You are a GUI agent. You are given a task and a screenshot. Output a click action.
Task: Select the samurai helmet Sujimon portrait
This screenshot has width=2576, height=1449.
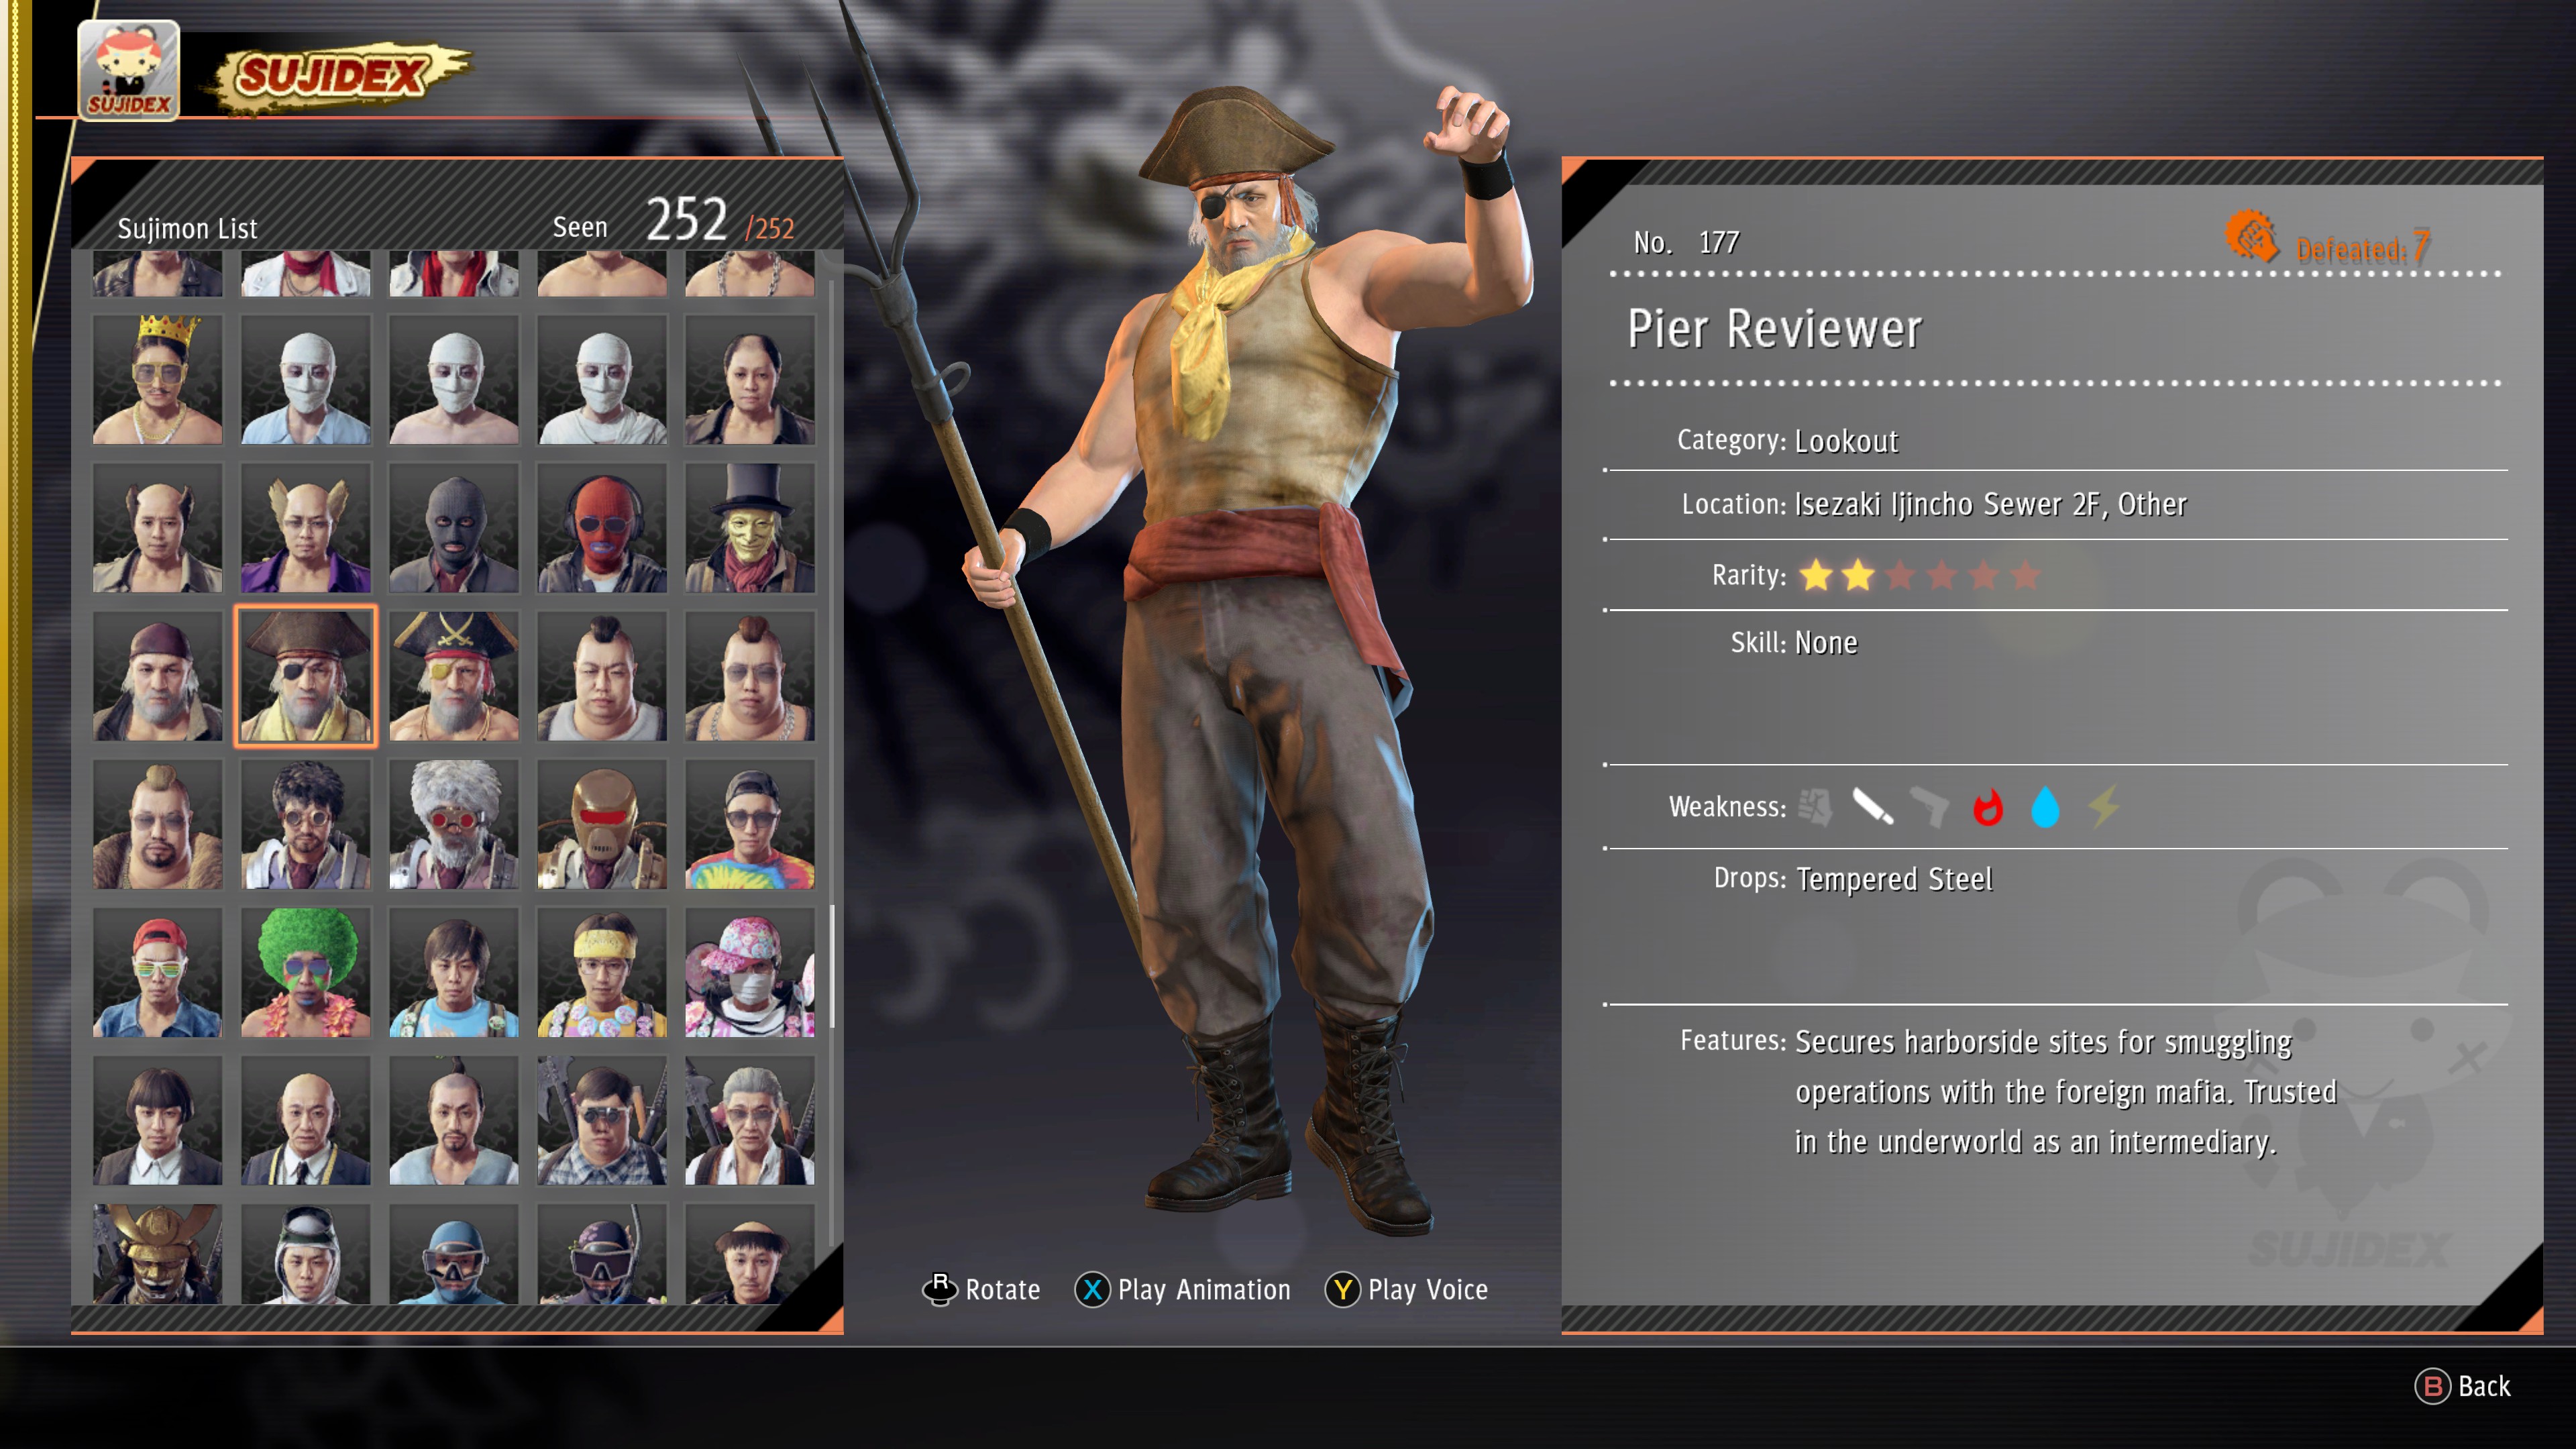[157, 1254]
